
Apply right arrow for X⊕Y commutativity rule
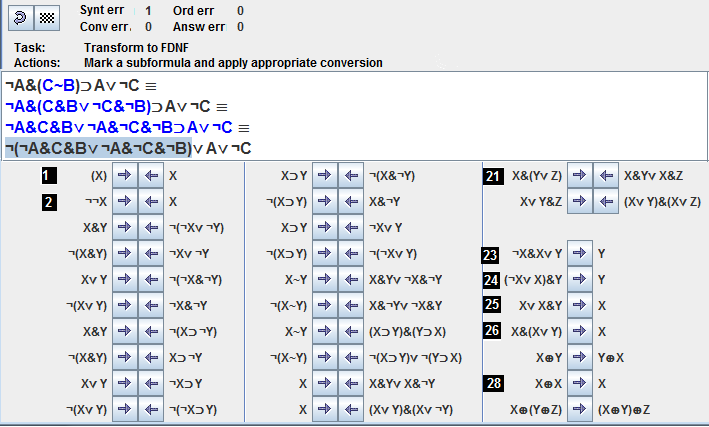tap(581, 358)
